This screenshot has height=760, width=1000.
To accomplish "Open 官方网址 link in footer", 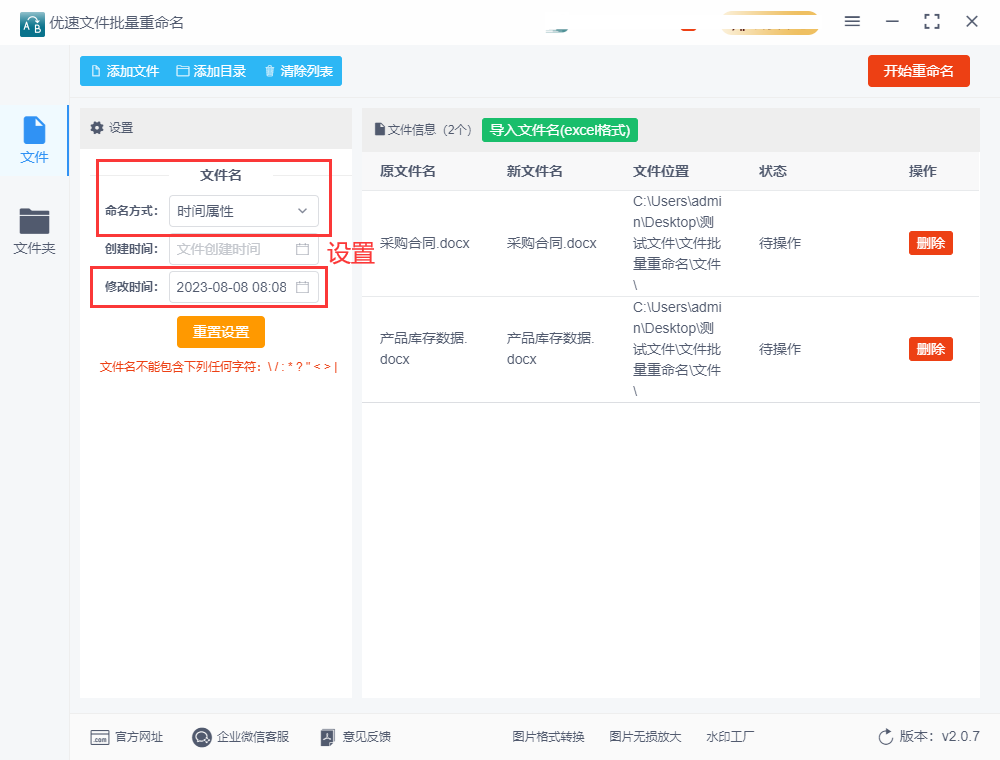I will [x=127, y=737].
